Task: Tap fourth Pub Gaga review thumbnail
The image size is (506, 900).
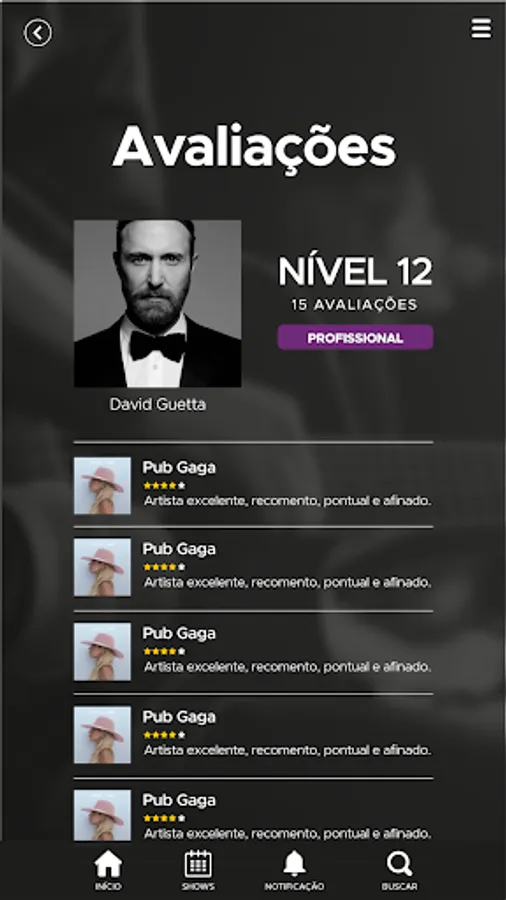Action: click(102, 735)
